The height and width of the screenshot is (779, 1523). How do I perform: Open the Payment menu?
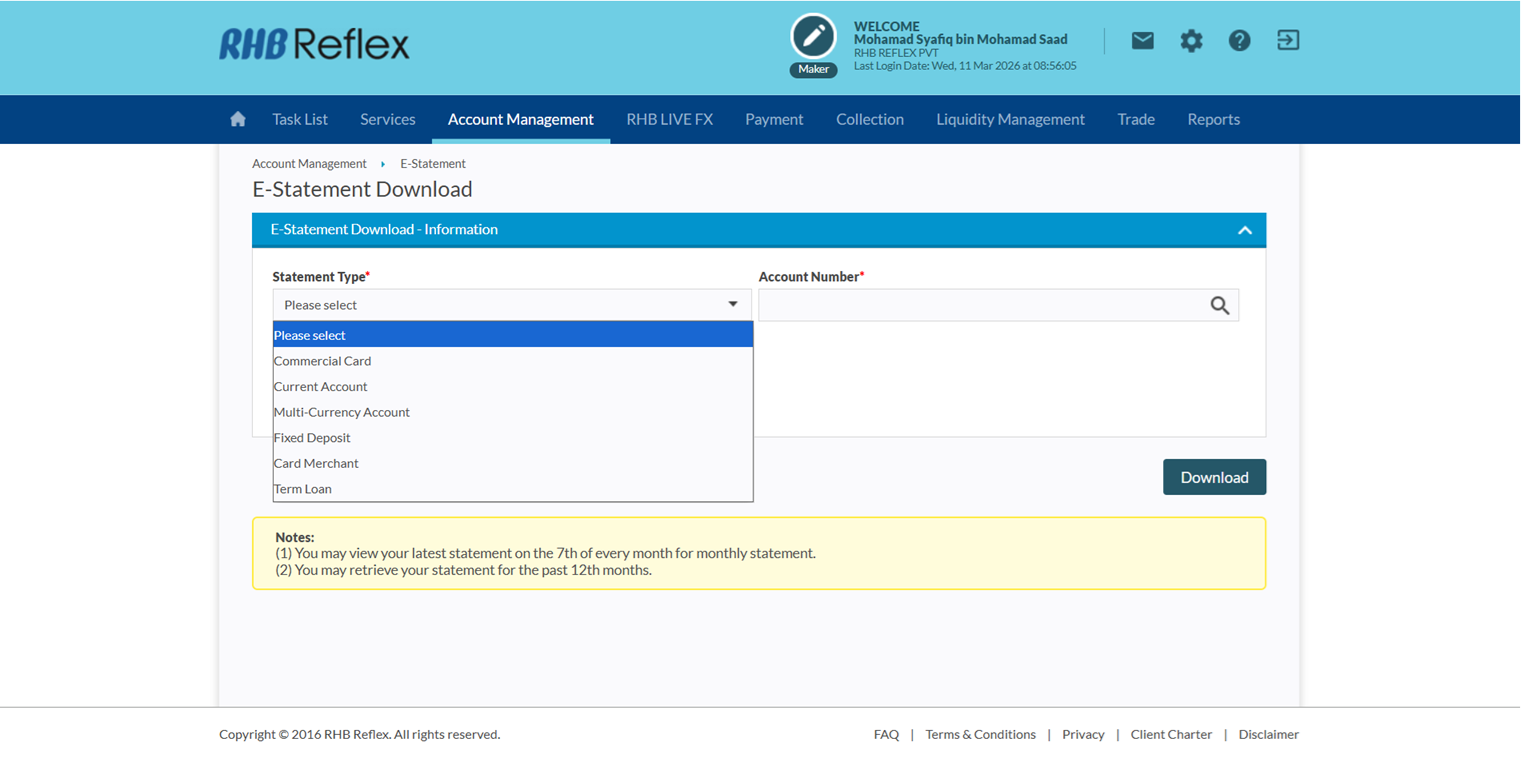(x=774, y=119)
